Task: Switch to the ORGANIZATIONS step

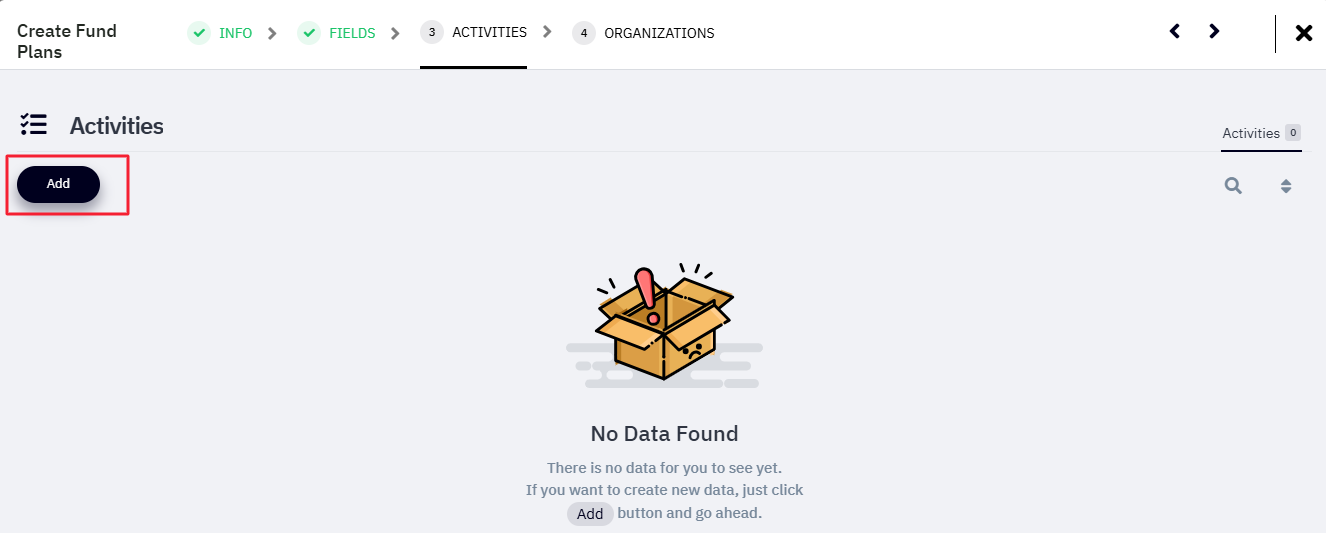Action: pyautogui.click(x=659, y=33)
